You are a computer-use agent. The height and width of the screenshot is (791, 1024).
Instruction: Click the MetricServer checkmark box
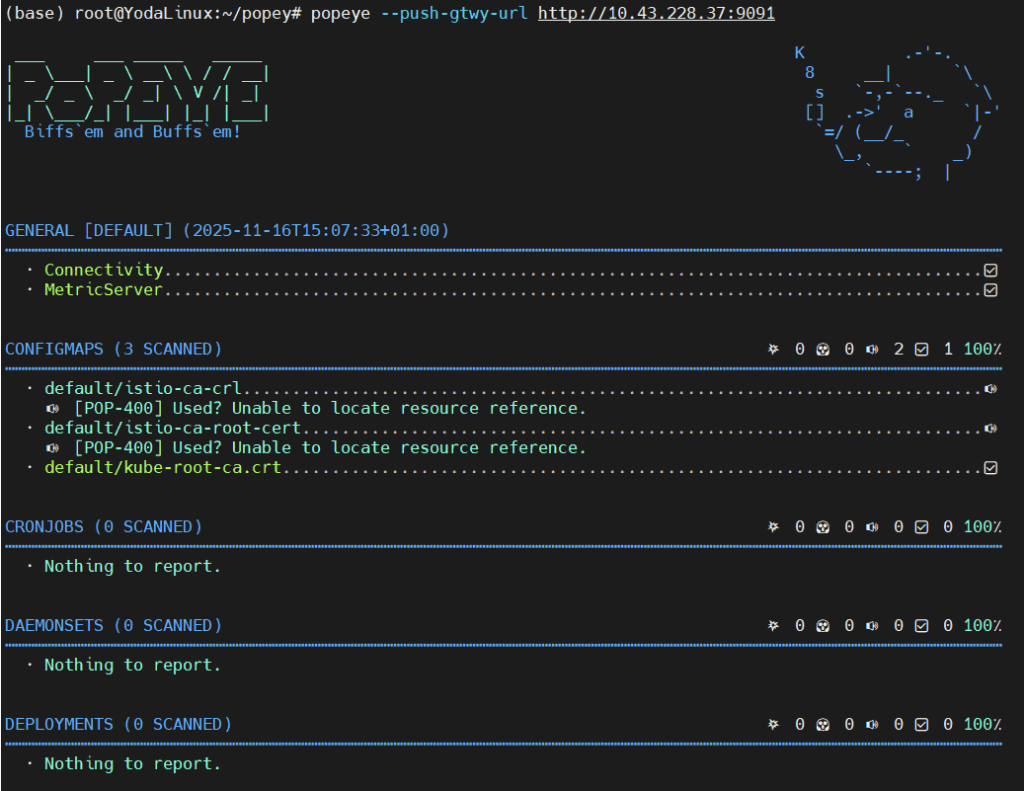(990, 290)
